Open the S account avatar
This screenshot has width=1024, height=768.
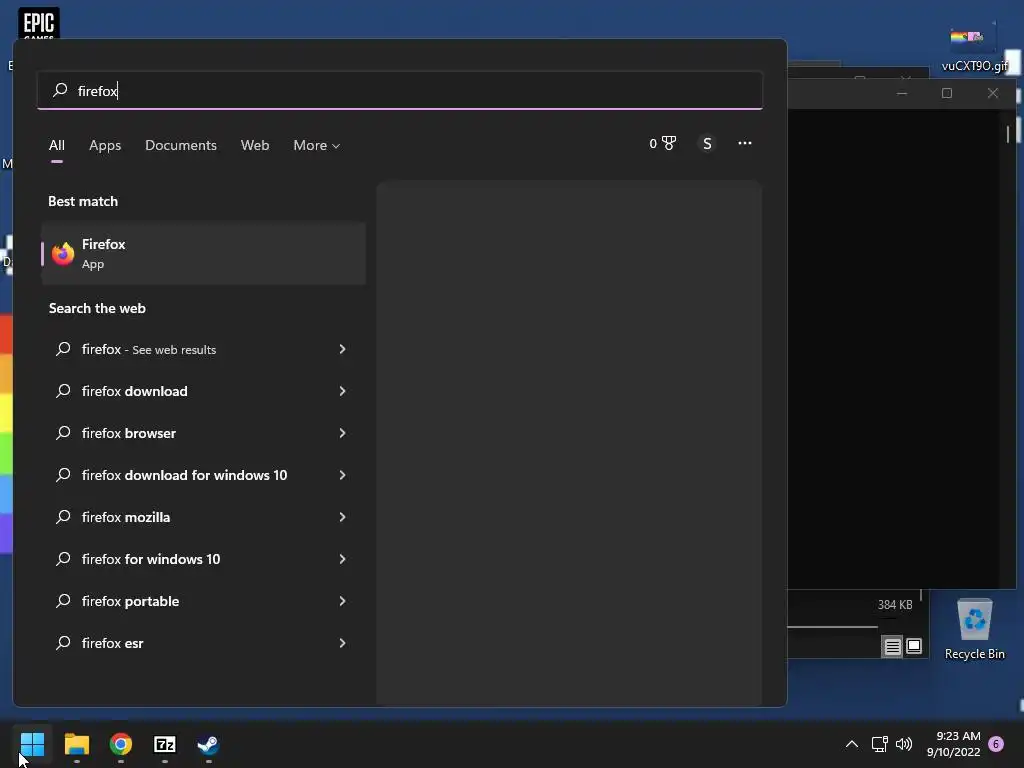point(707,143)
